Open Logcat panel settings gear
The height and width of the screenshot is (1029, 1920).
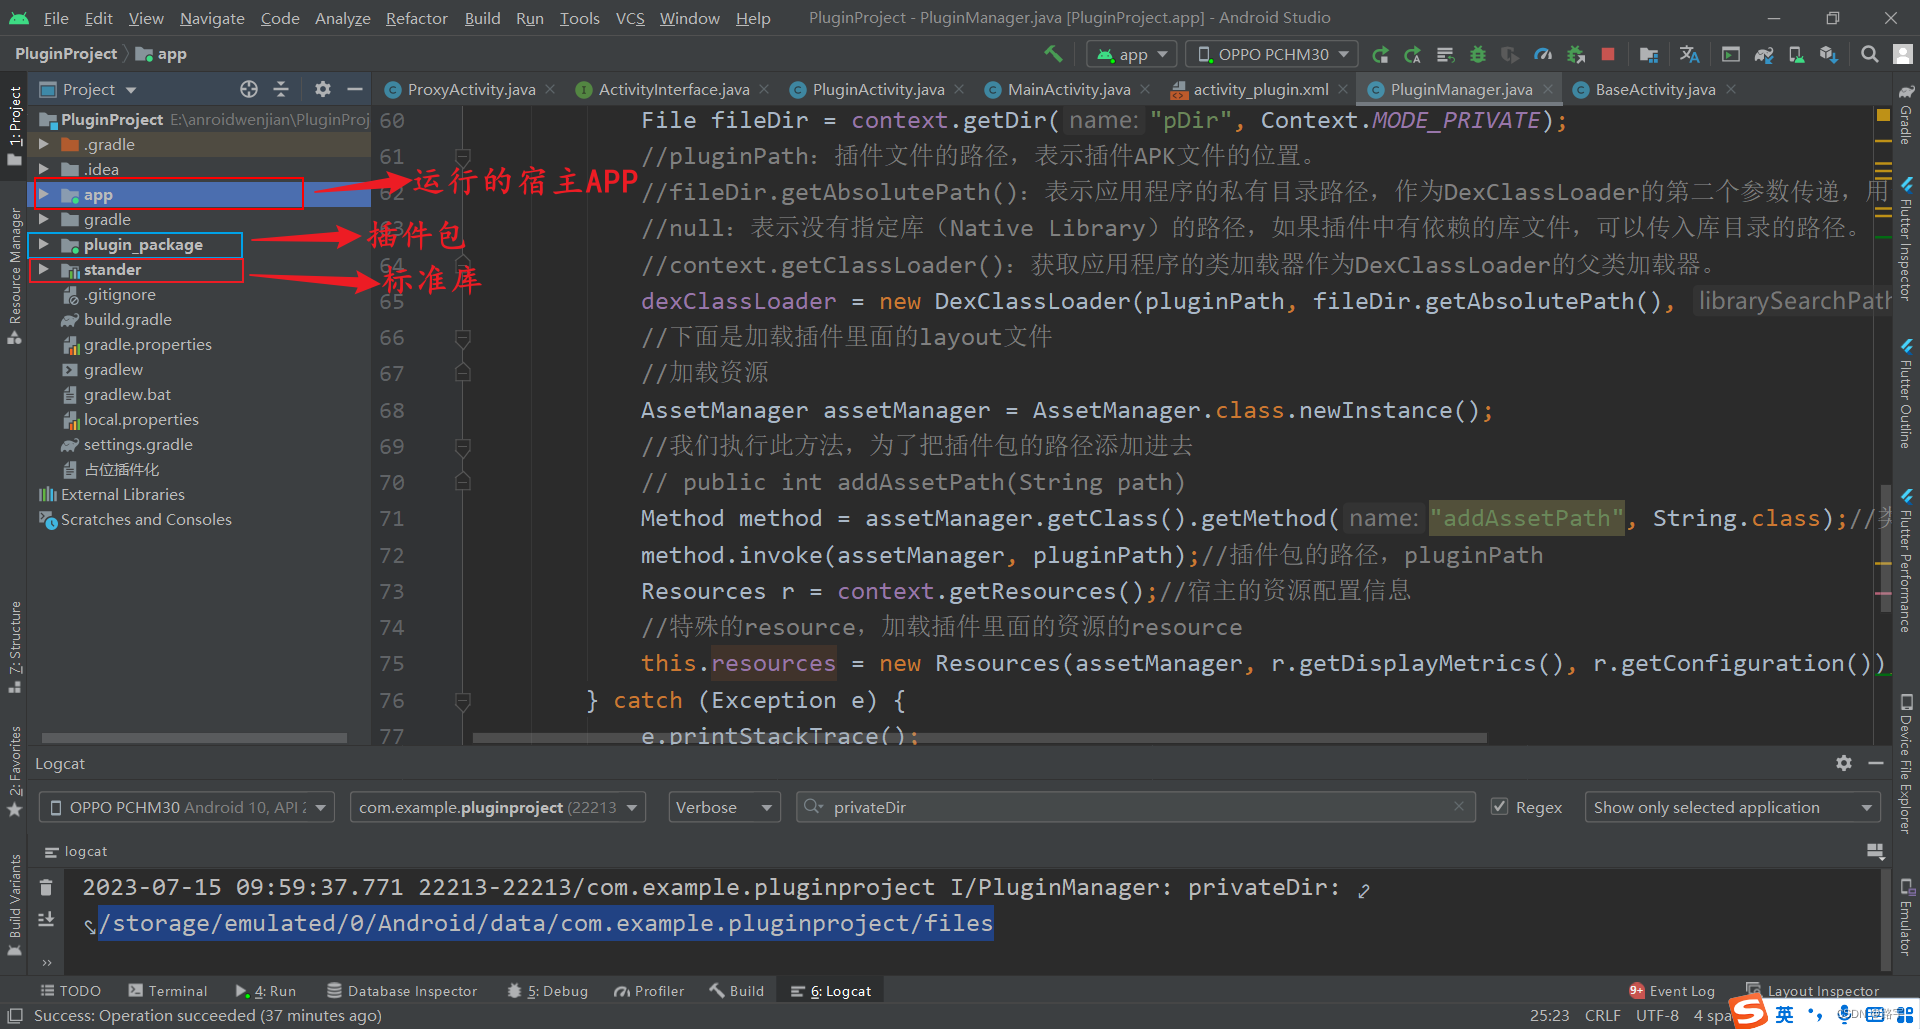pyautogui.click(x=1844, y=763)
